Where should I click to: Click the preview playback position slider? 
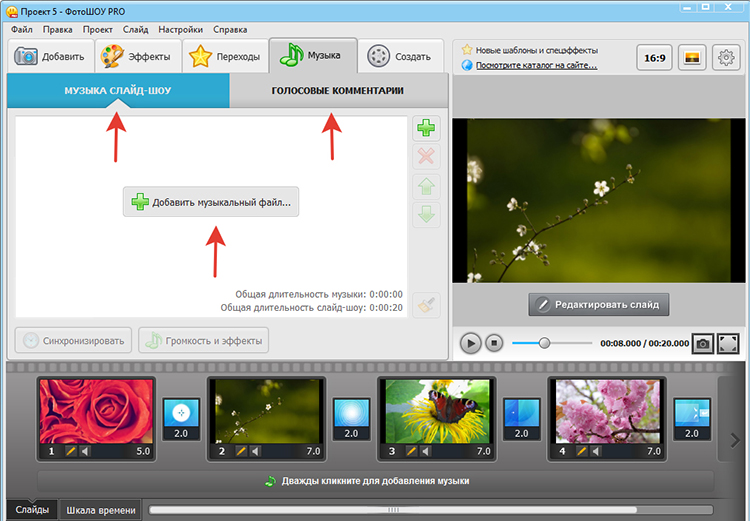tap(552, 343)
